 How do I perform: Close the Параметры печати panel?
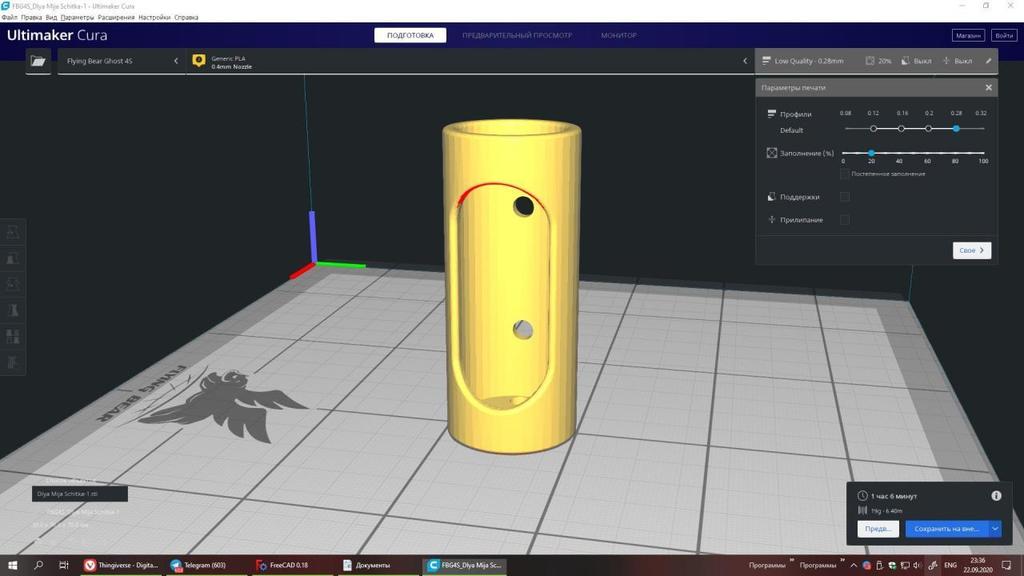989,88
